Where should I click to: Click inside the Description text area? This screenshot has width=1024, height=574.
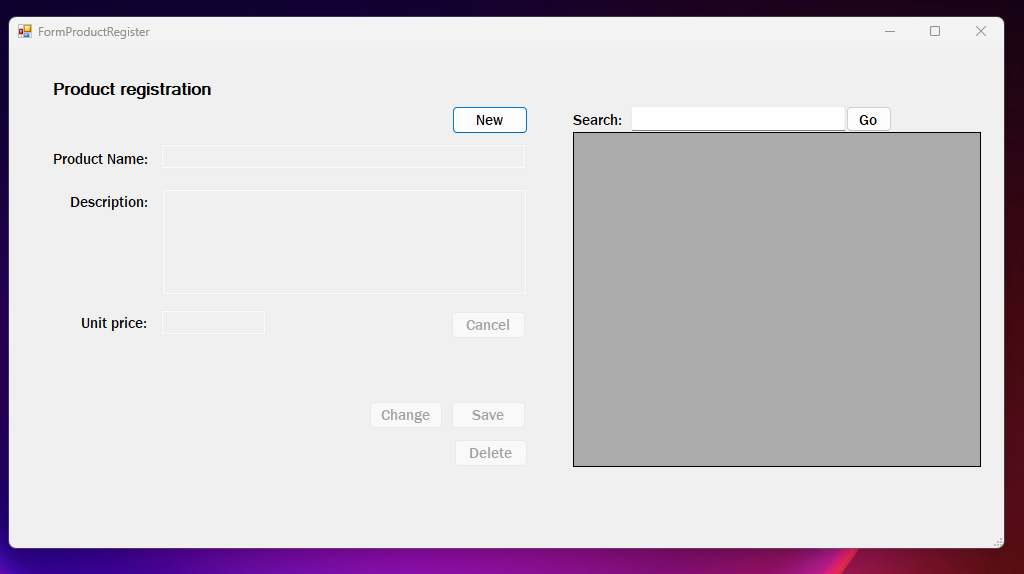344,242
